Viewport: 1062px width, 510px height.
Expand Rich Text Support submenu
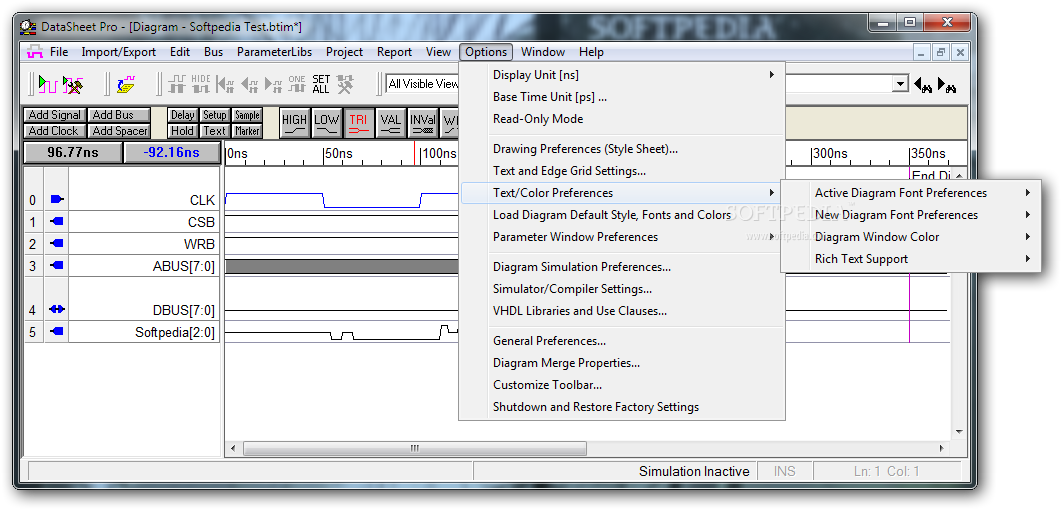(910, 259)
